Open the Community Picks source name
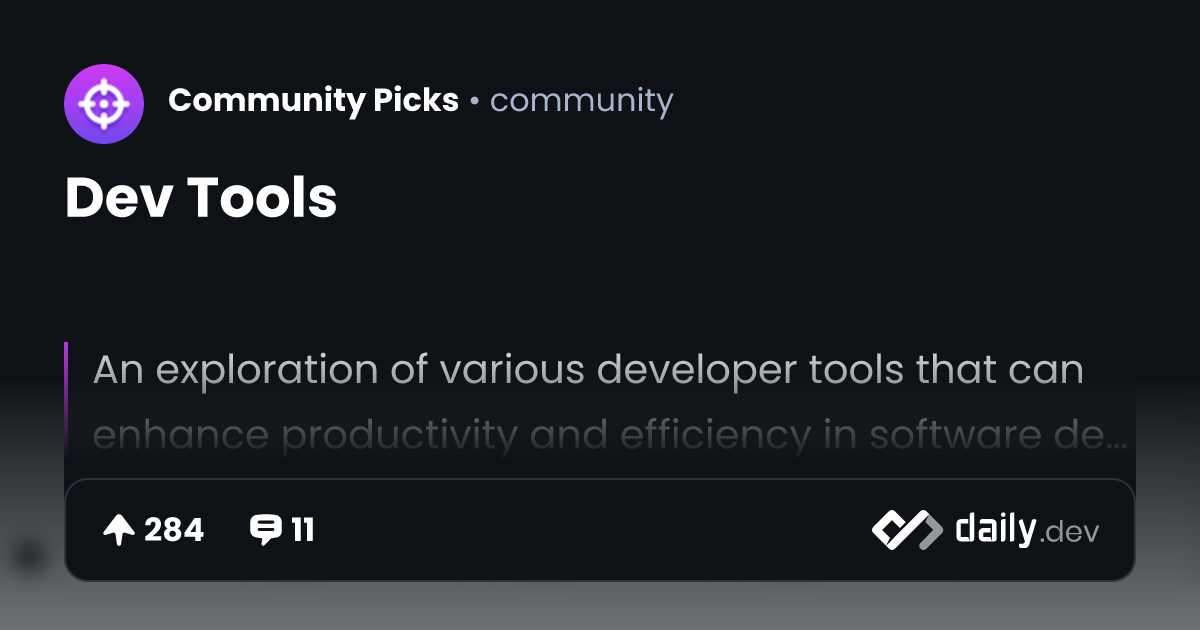This screenshot has width=1200, height=630. point(312,101)
